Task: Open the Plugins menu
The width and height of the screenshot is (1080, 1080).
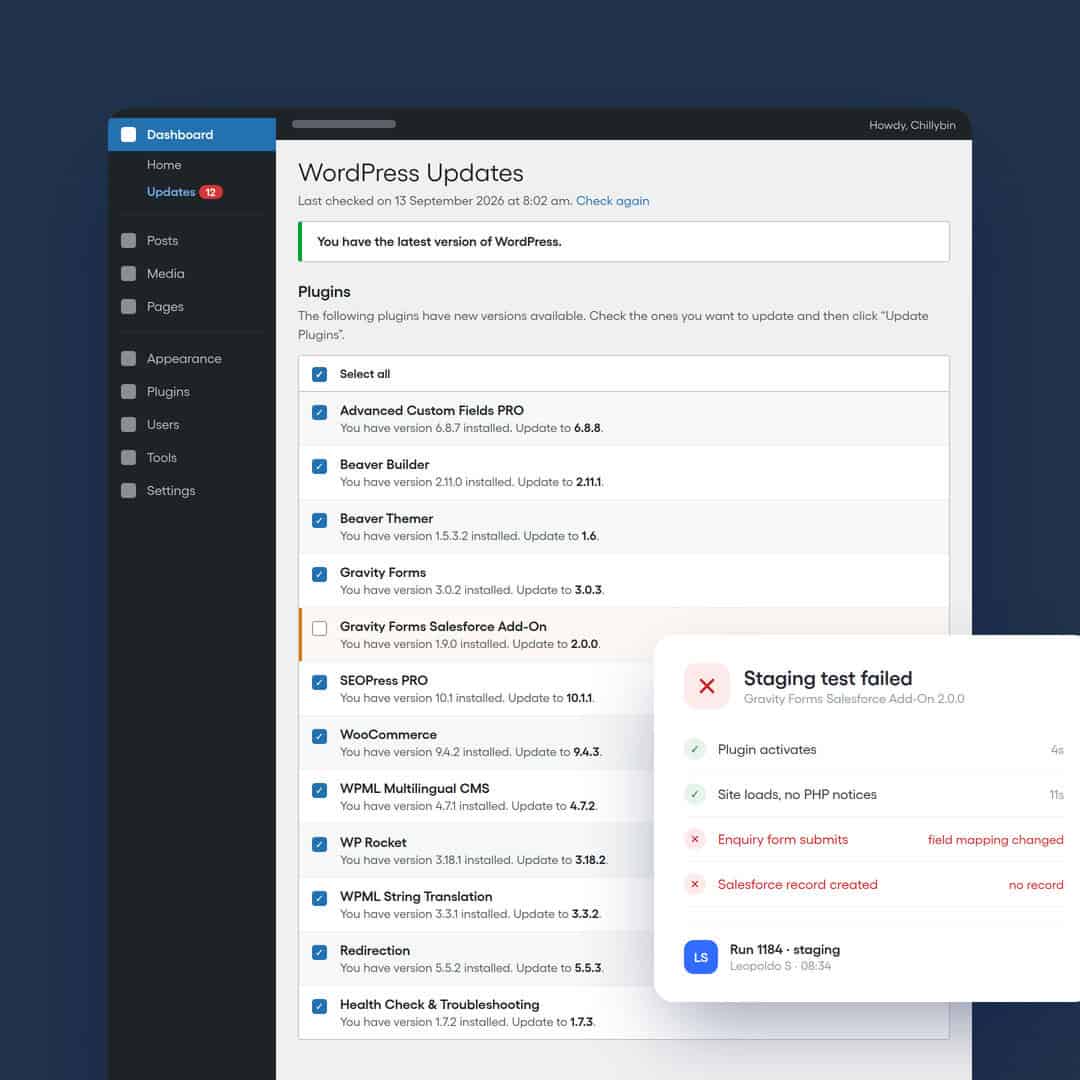Action: click(x=168, y=391)
